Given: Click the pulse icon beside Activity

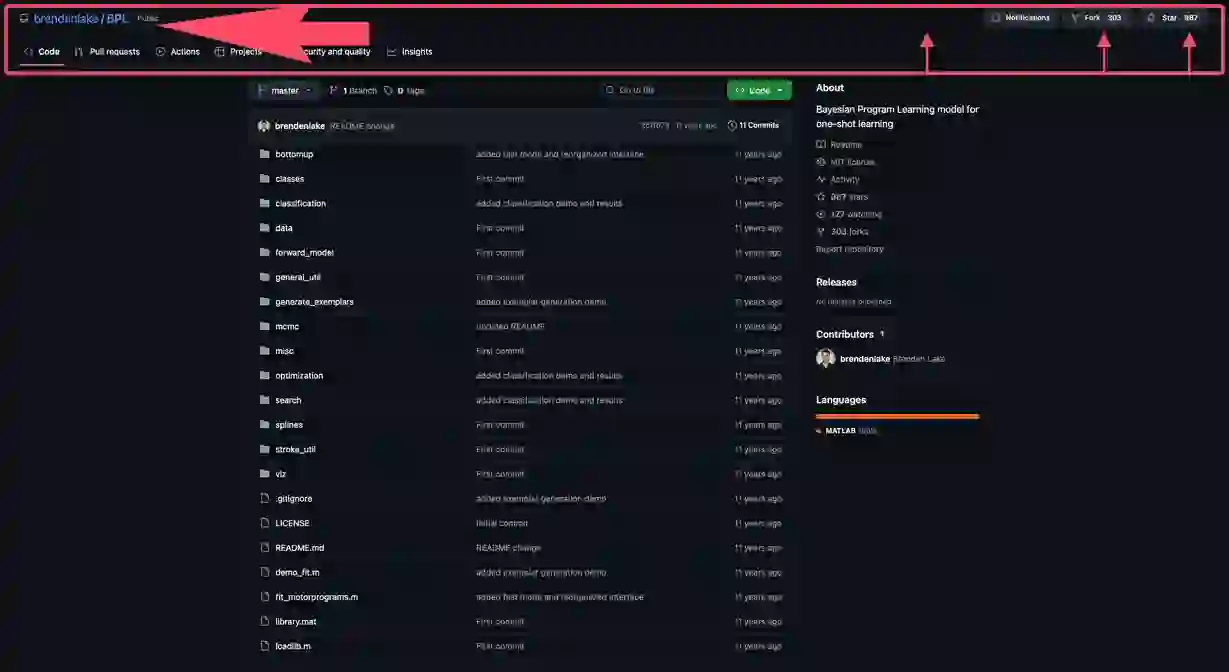Looking at the screenshot, I should point(821,179).
